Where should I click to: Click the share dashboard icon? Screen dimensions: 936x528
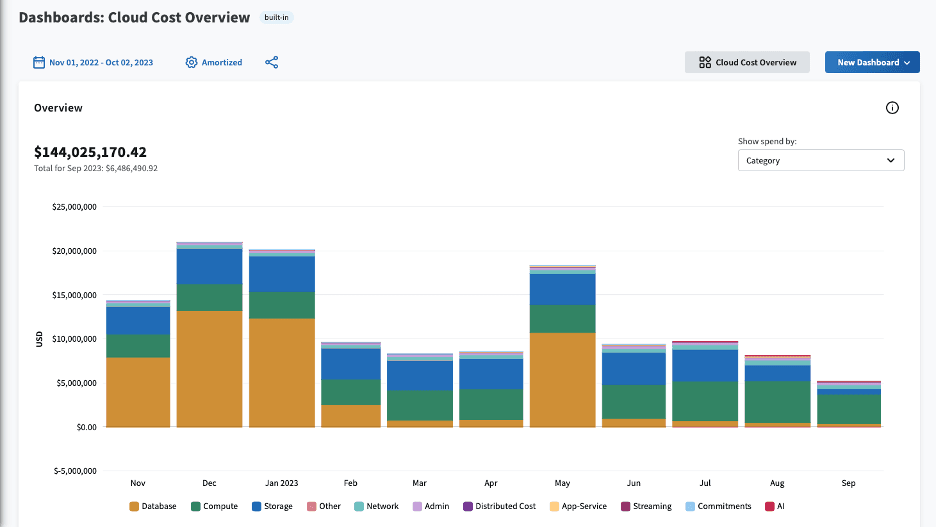[x=272, y=62]
